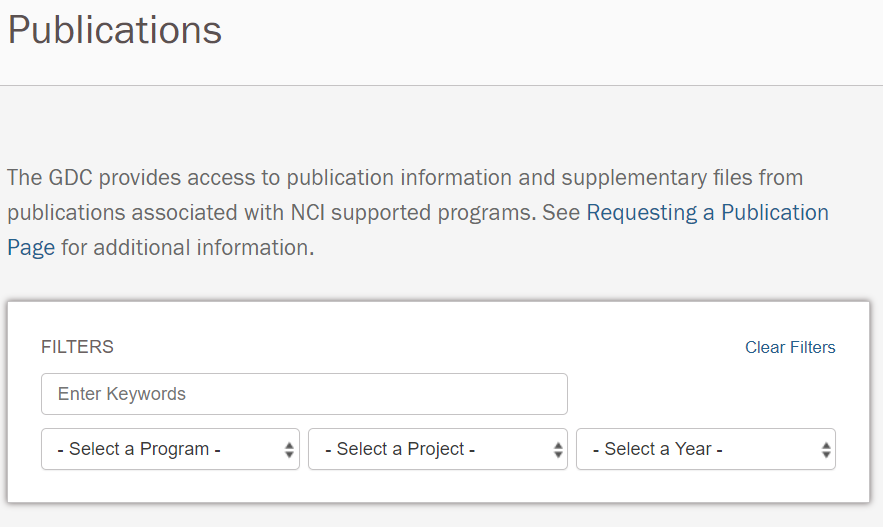Click "for additional information" text

pyautogui.click(x=188, y=247)
